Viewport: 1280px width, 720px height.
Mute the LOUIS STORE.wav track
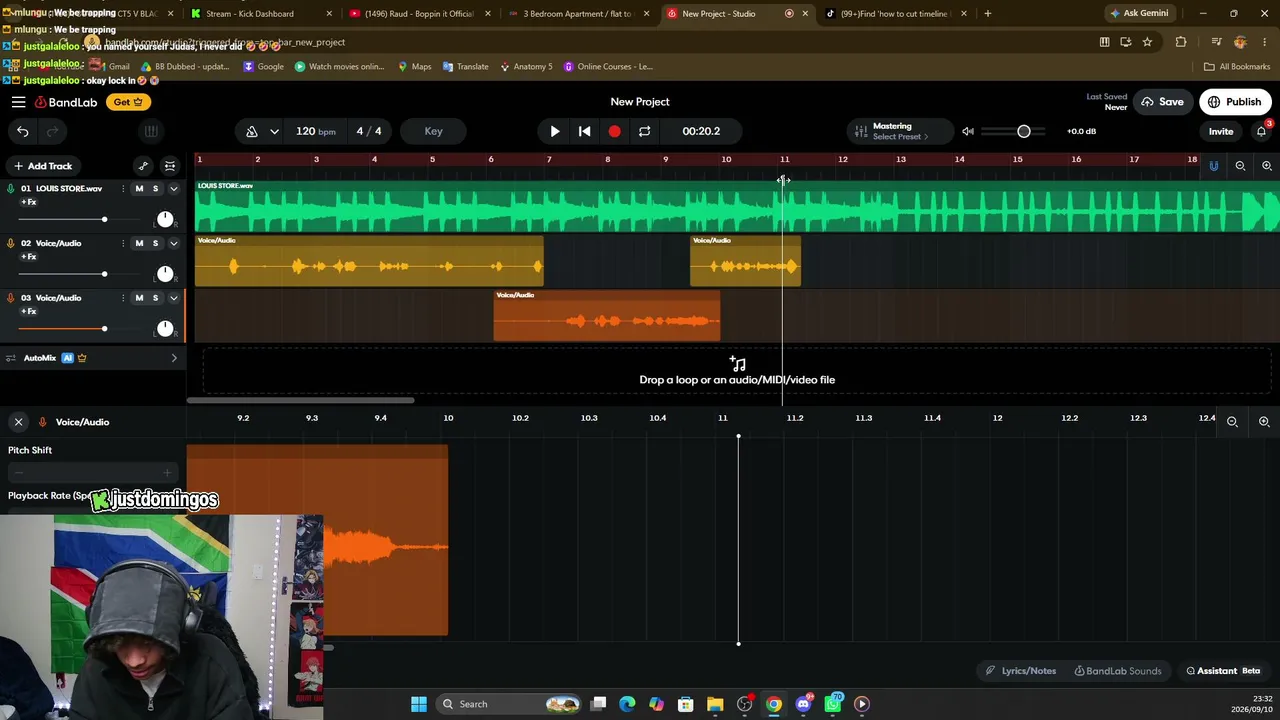click(x=139, y=188)
